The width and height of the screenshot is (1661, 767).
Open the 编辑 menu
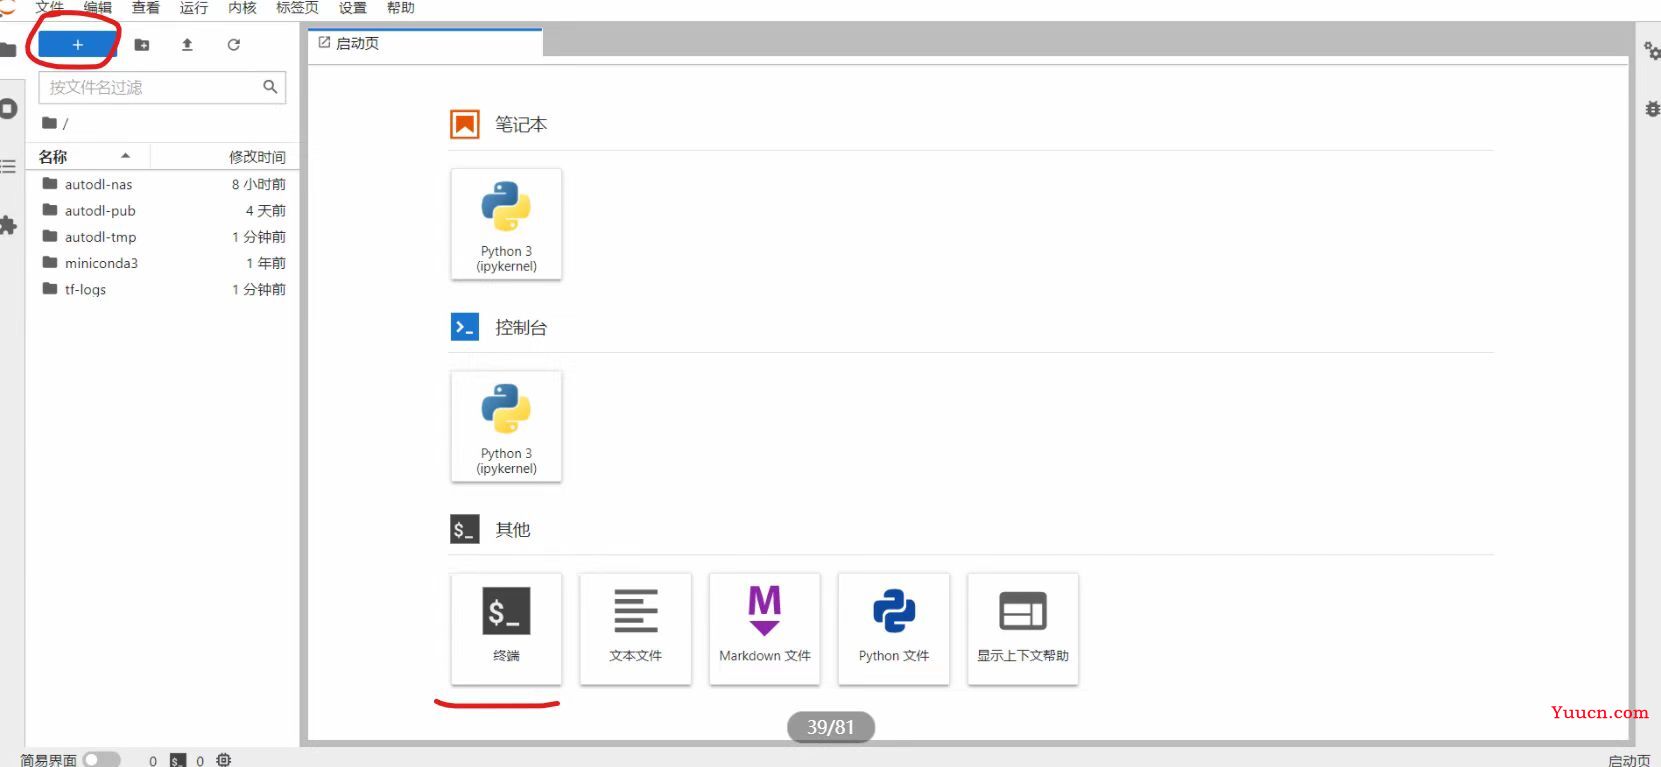98,8
